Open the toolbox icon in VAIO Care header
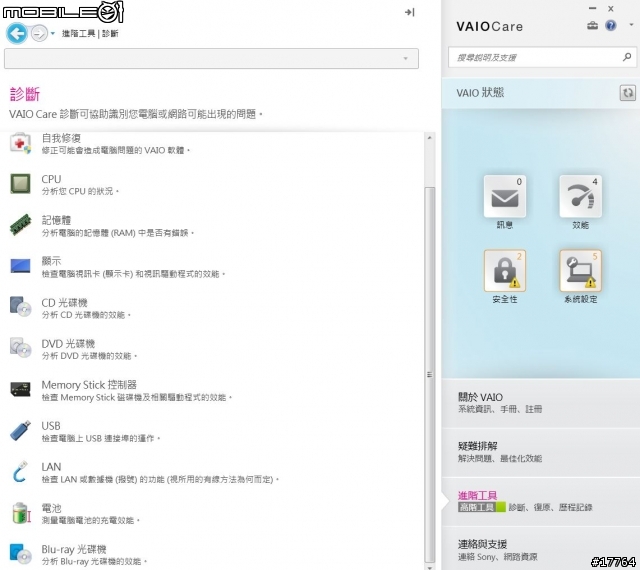This screenshot has width=640, height=570. [592, 26]
